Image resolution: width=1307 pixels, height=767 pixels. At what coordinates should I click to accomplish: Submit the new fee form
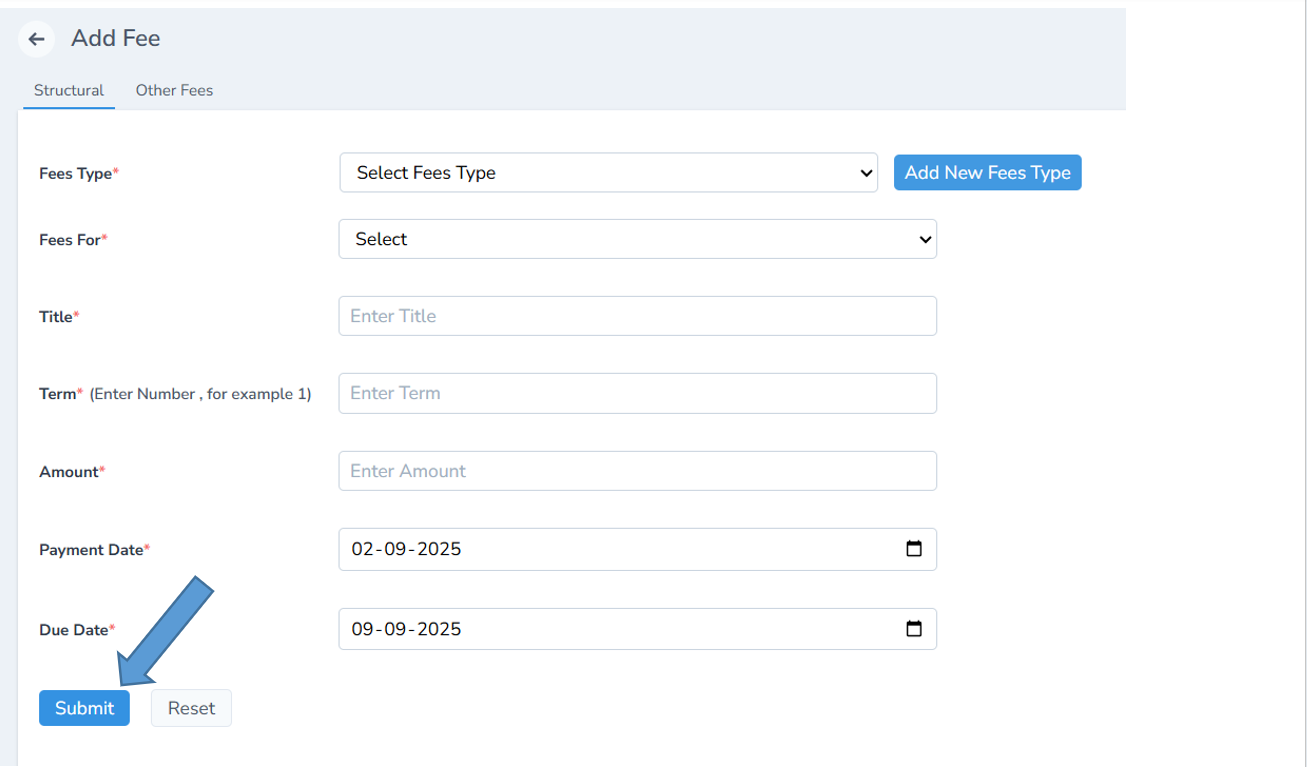click(84, 707)
